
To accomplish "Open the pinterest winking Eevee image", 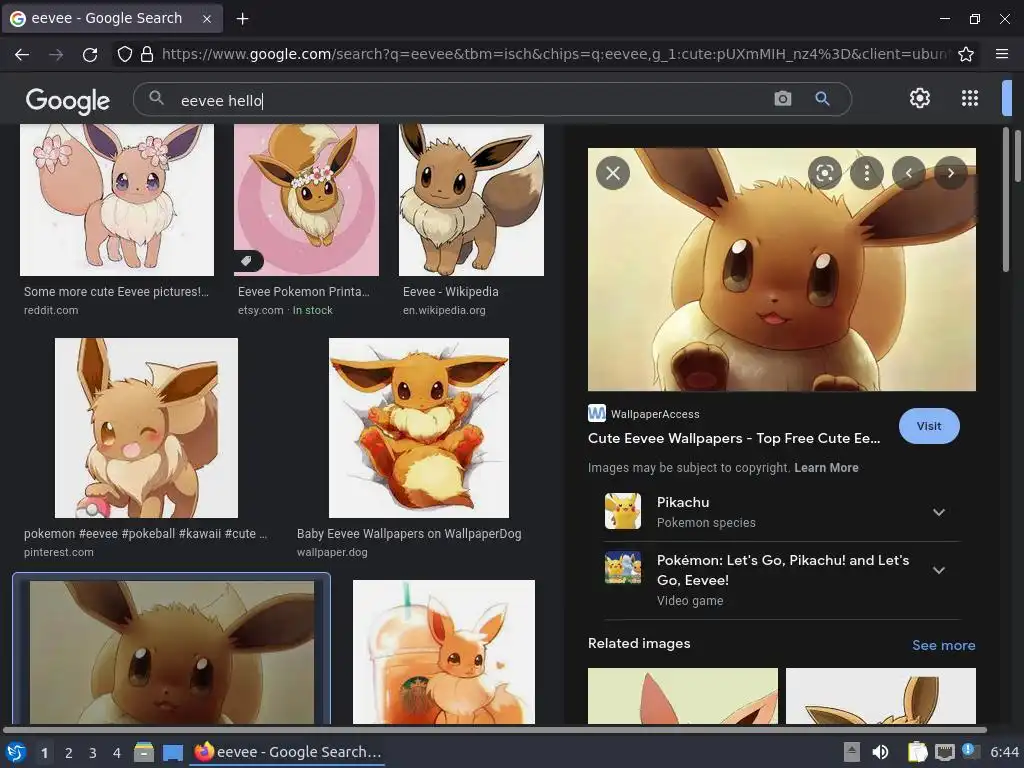I will point(146,428).
